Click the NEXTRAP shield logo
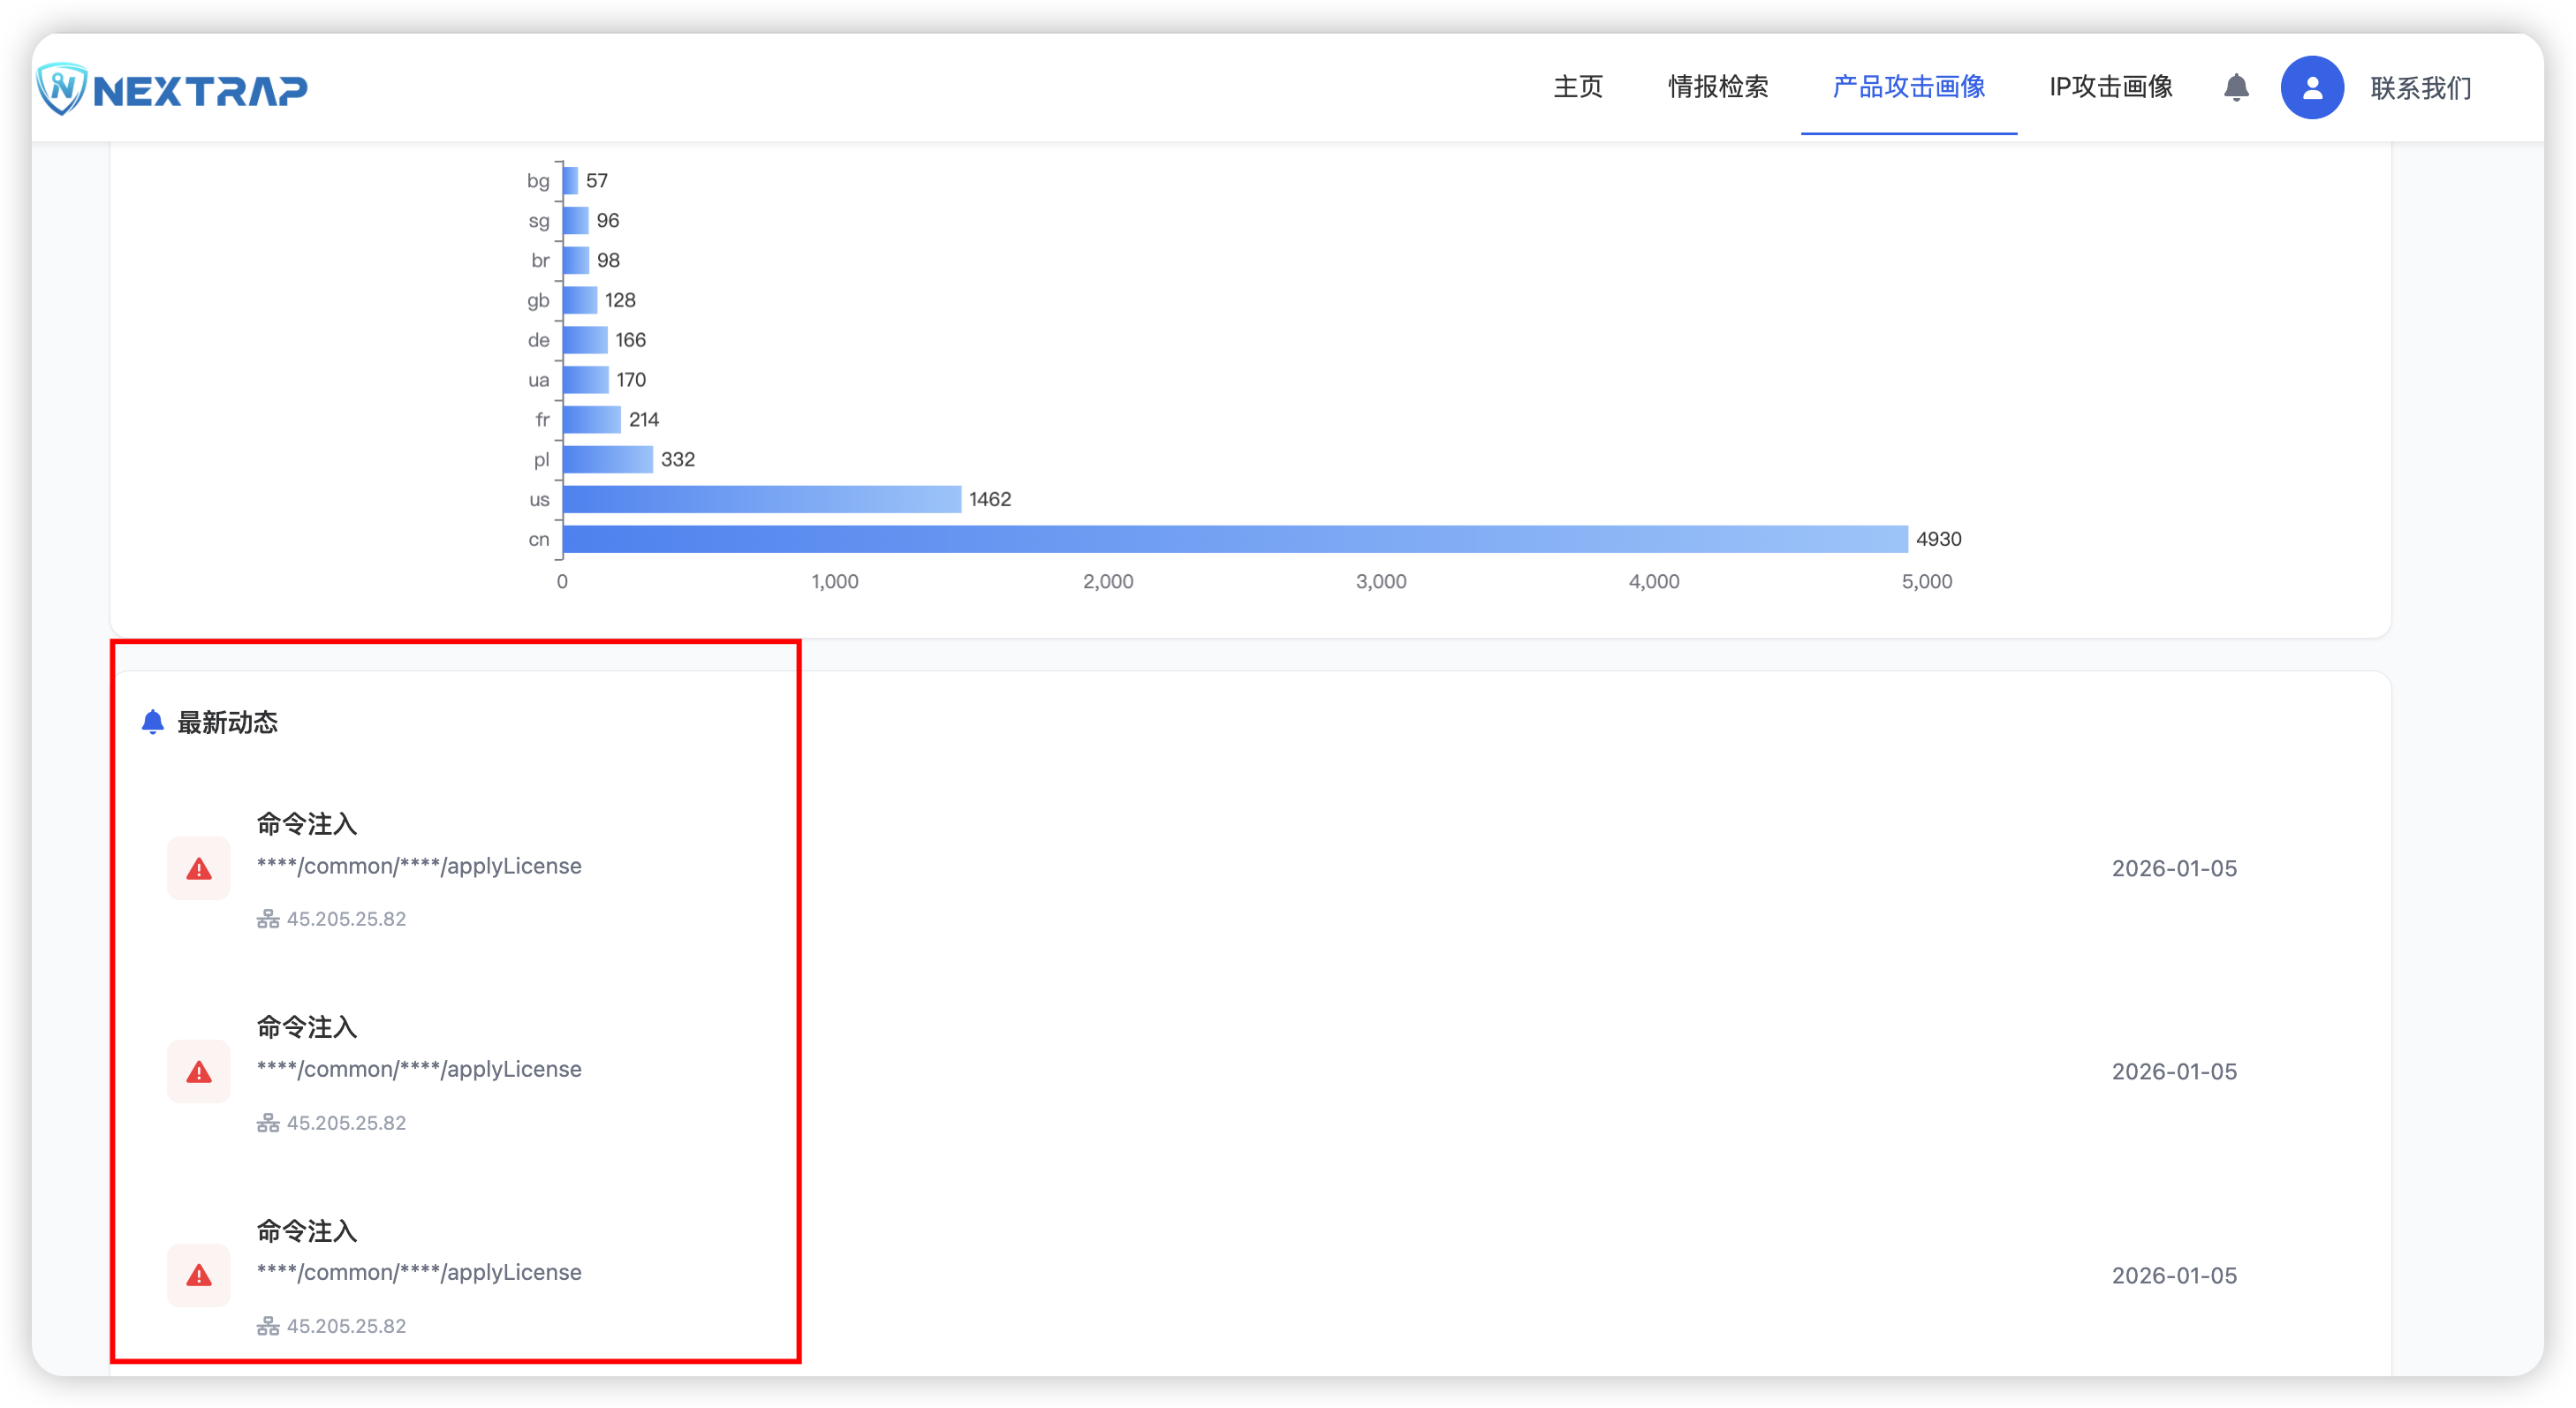Image resolution: width=2576 pixels, height=1408 pixels. tap(62, 89)
